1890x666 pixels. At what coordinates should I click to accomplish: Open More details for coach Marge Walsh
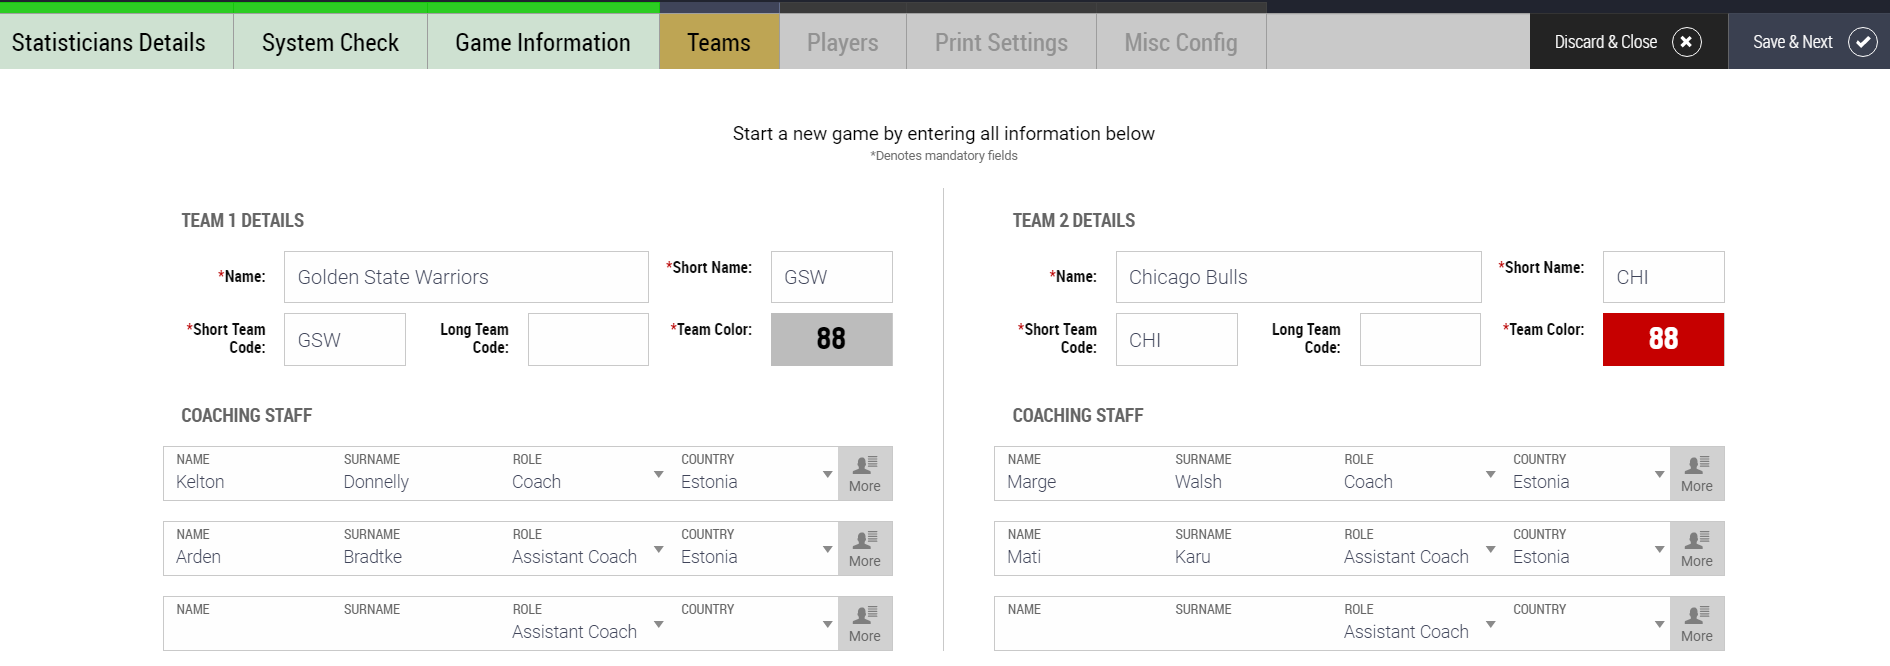coord(1697,473)
